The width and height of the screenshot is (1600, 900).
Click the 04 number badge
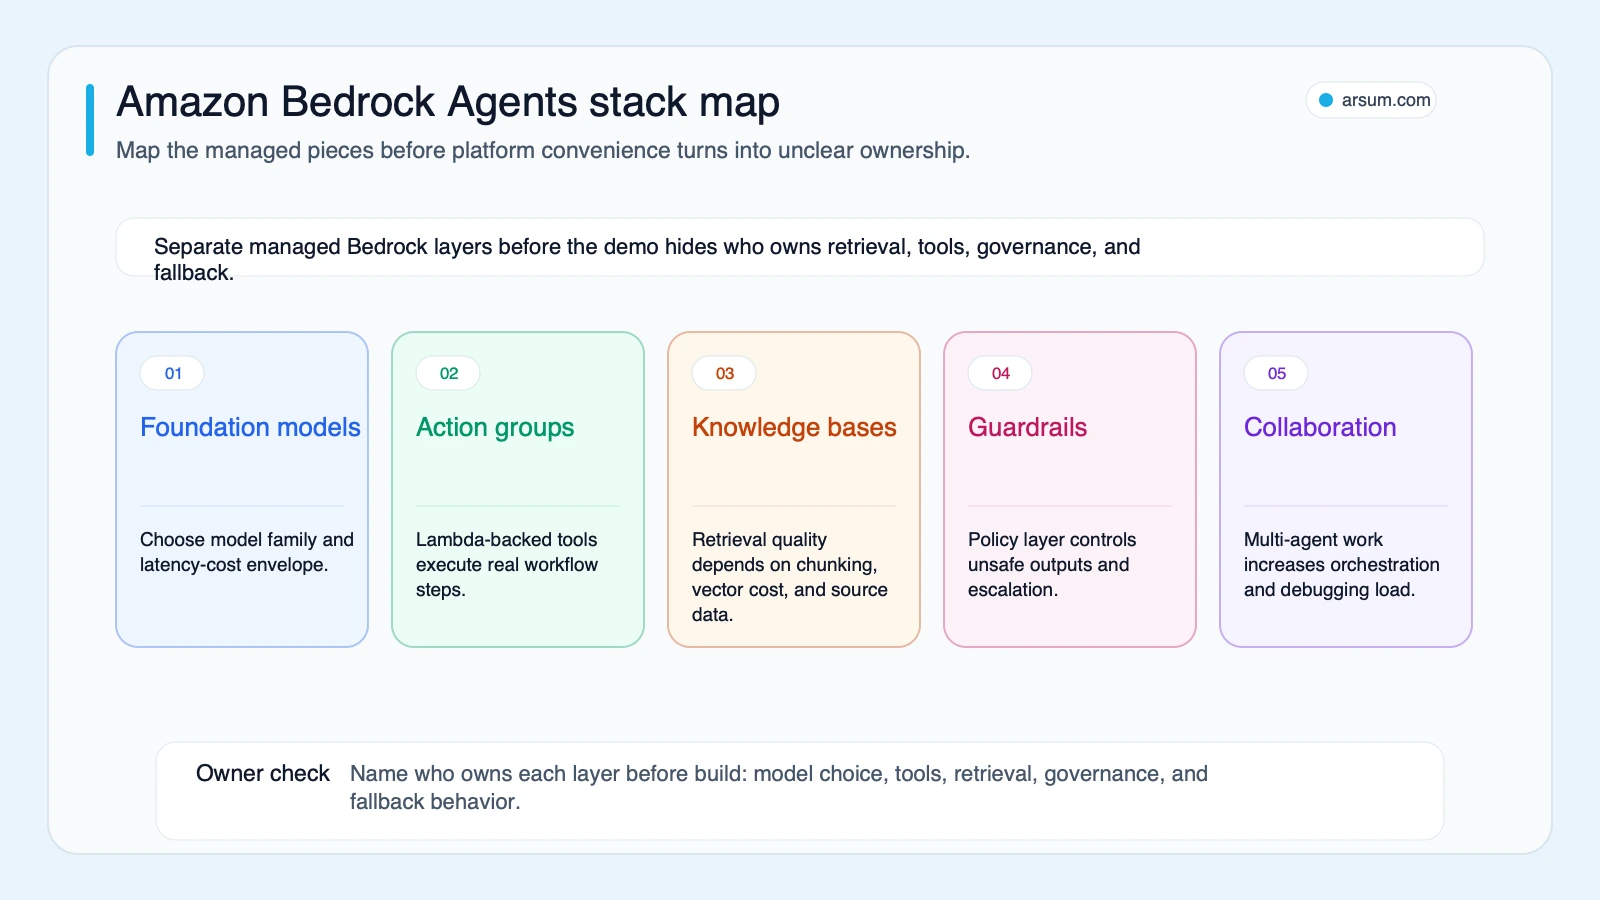pyautogui.click(x=1001, y=373)
